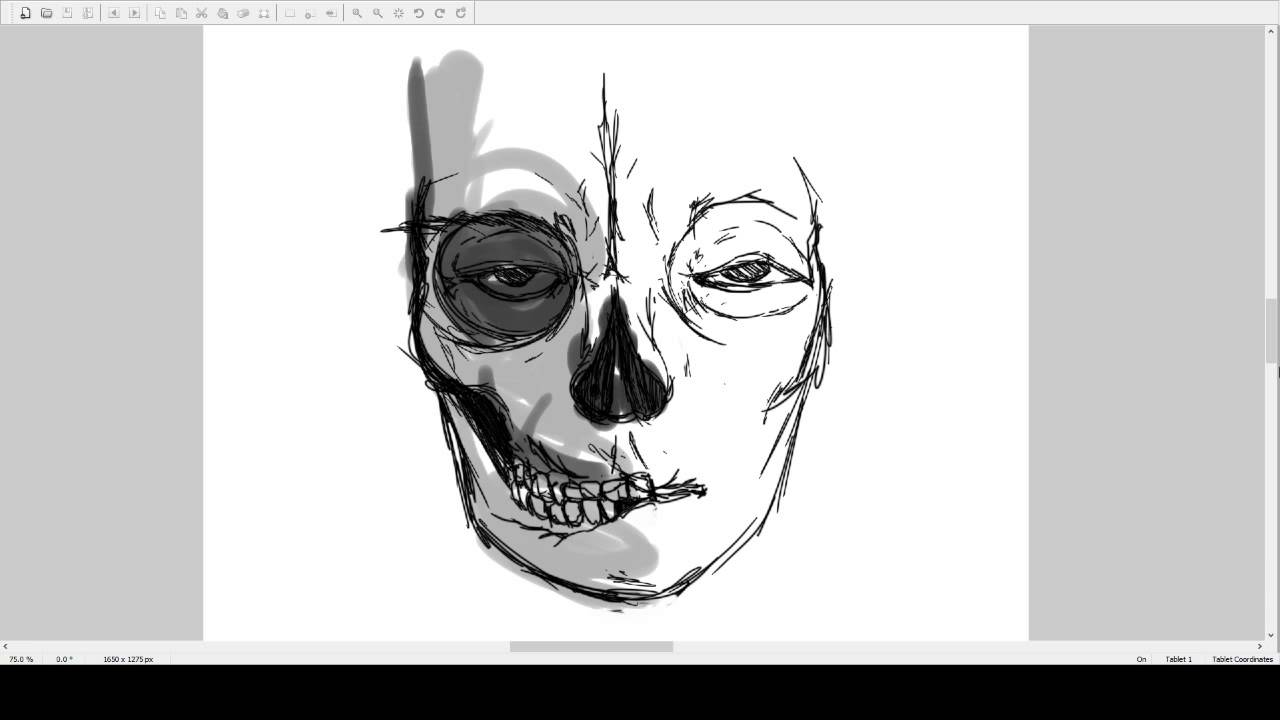Click the New document icon
Screen dimensions: 1280x720
(26, 13)
